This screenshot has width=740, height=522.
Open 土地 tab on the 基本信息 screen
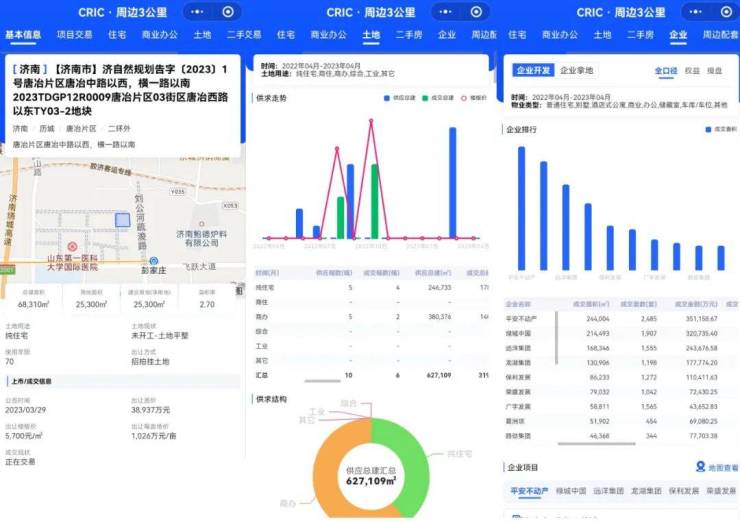[202, 34]
